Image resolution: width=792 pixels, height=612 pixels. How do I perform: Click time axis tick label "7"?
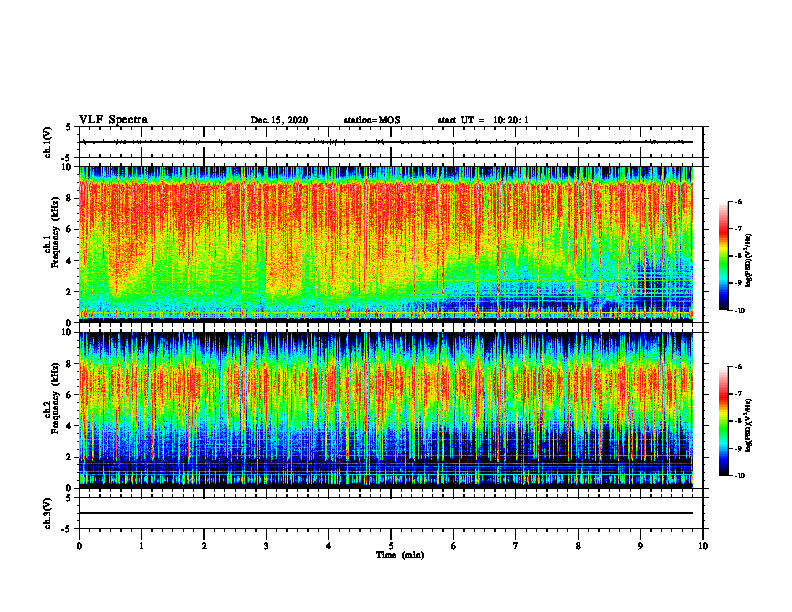[516, 546]
